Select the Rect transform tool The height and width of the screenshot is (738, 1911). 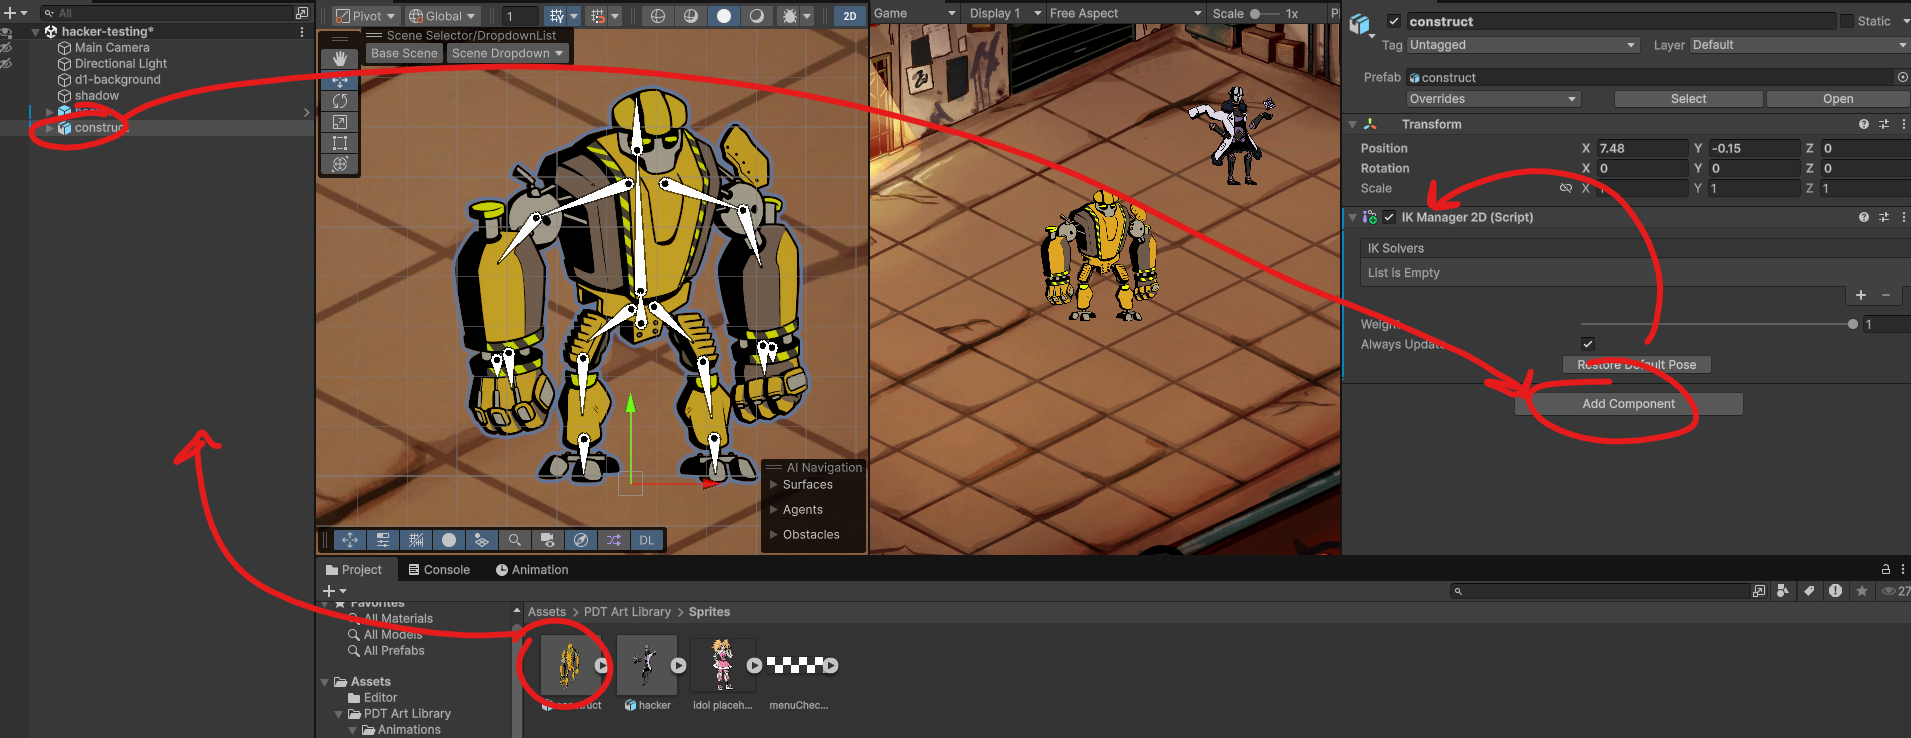pyautogui.click(x=340, y=143)
